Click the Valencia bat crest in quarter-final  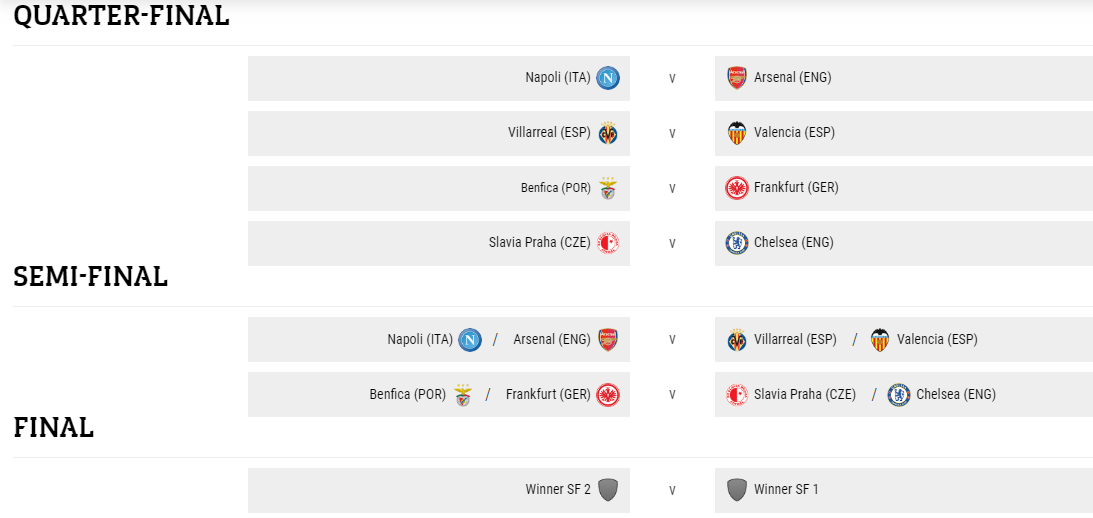737,132
